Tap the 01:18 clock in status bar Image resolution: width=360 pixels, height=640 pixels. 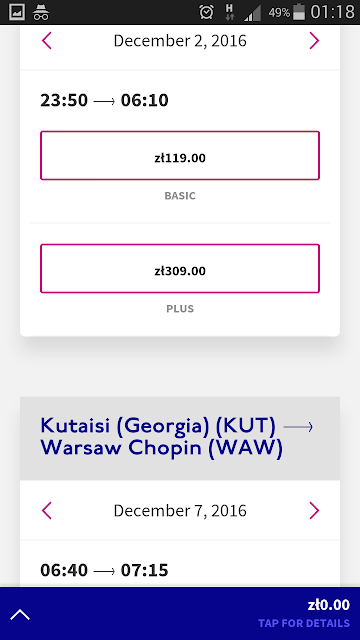(x=332, y=12)
